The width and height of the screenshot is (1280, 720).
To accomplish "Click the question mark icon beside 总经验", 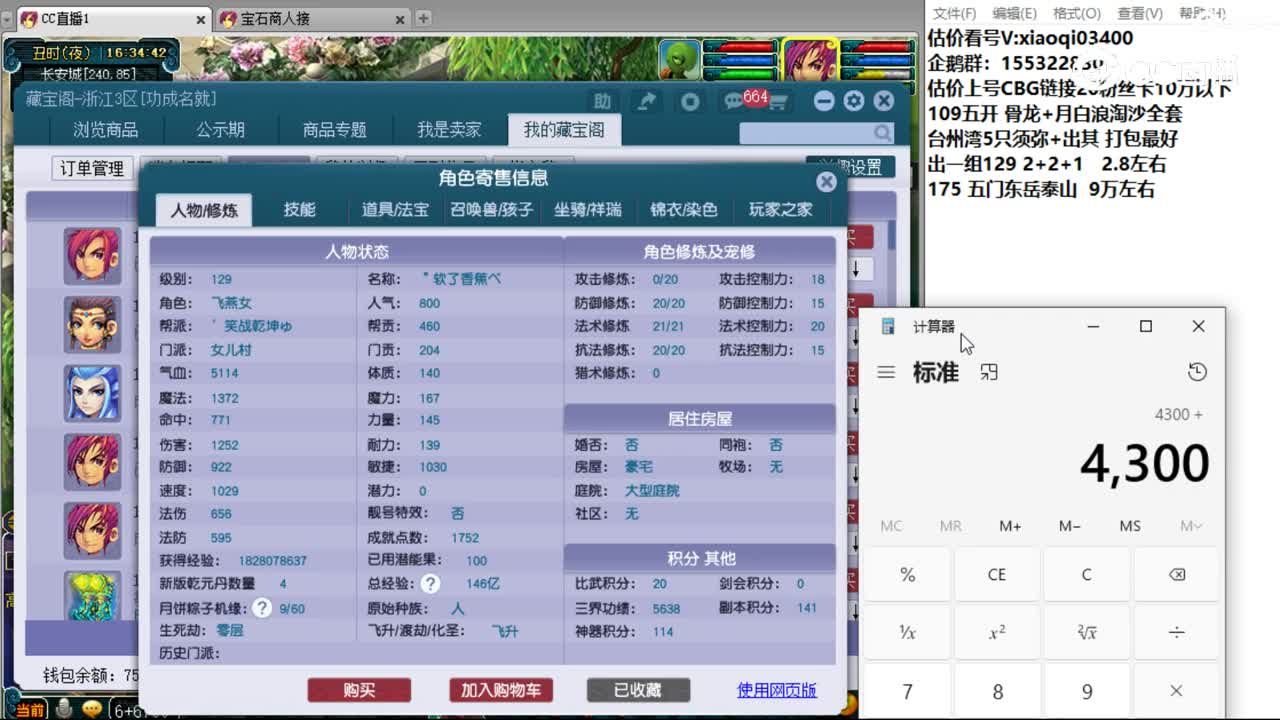I will click(430, 584).
